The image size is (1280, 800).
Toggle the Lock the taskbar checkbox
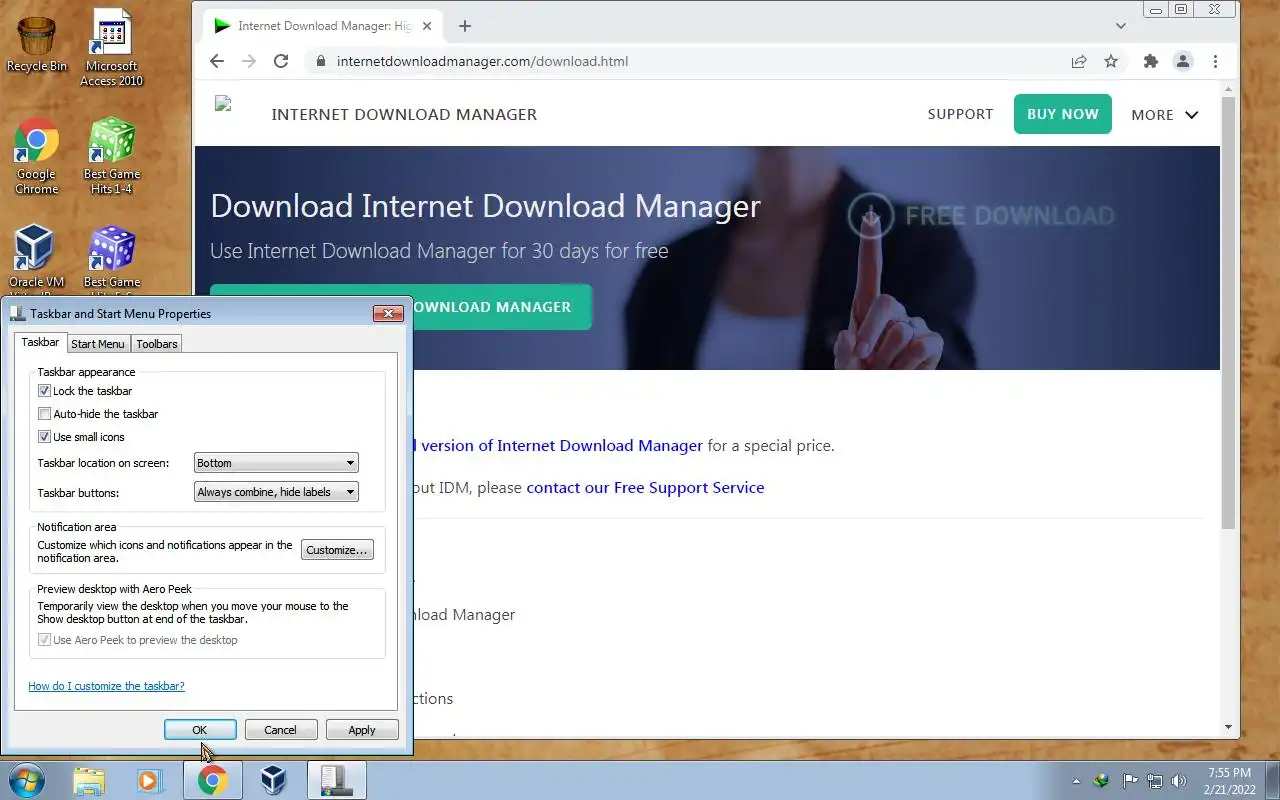44,391
